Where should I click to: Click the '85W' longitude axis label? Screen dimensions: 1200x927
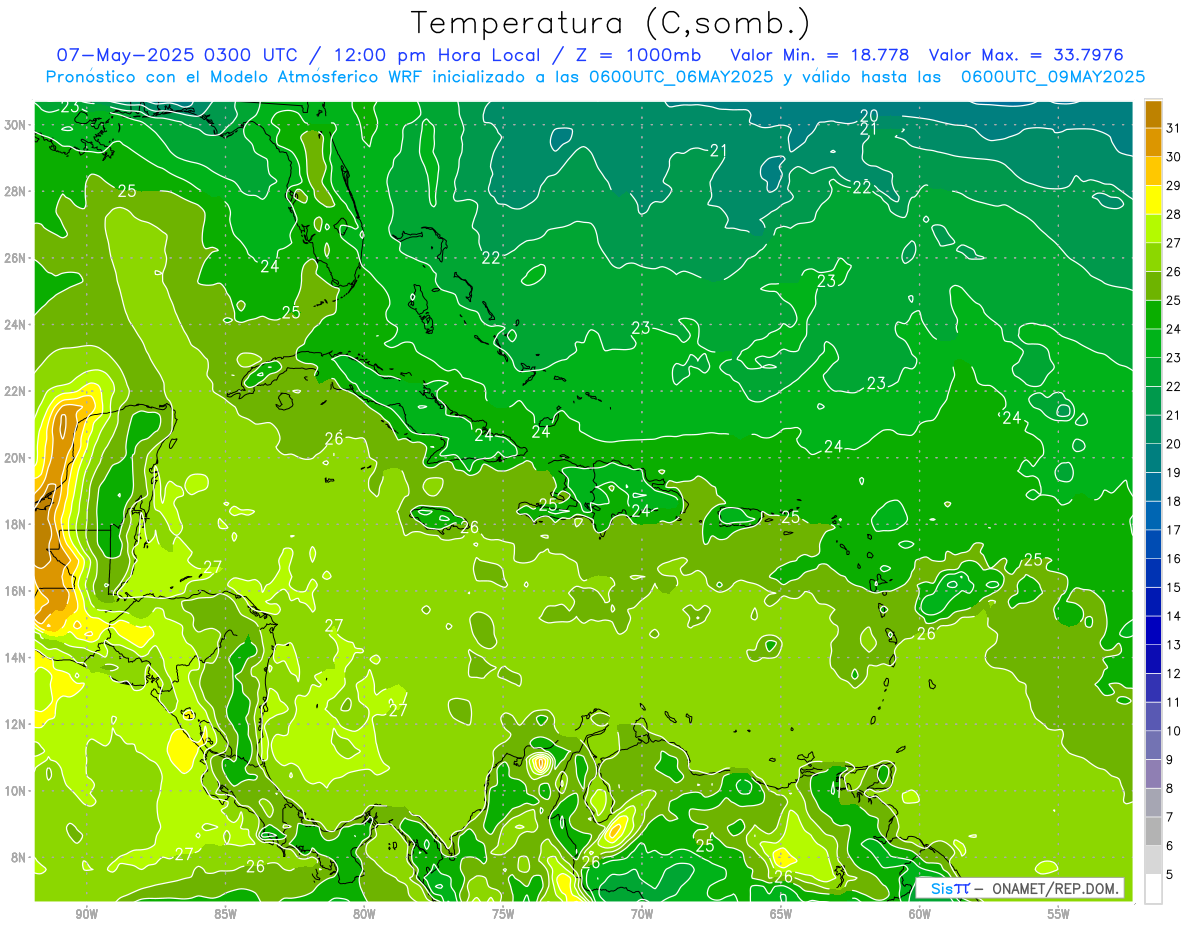(225, 914)
